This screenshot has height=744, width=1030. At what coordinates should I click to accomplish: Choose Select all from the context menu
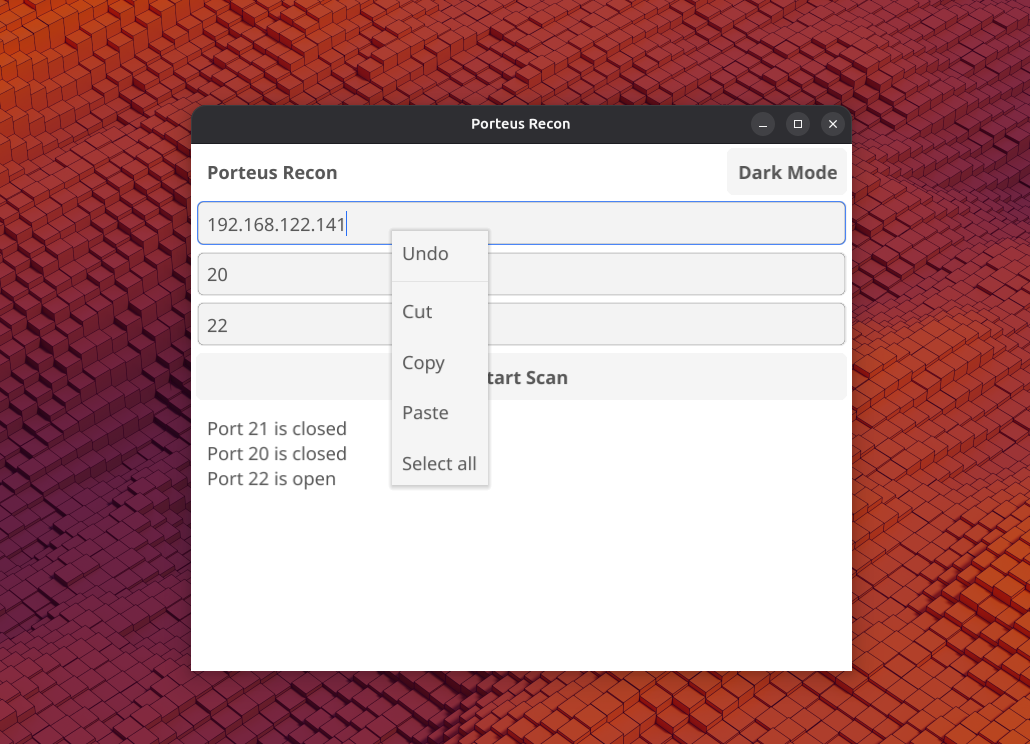pyautogui.click(x=438, y=463)
